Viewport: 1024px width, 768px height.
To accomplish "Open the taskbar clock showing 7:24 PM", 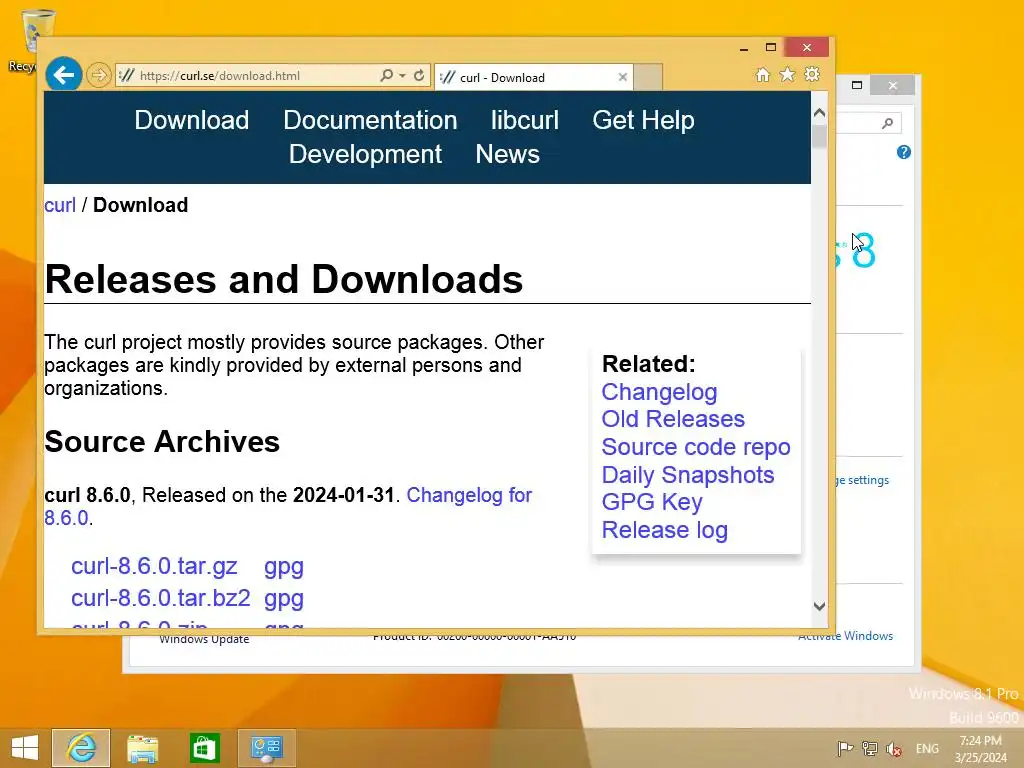I will [x=980, y=749].
